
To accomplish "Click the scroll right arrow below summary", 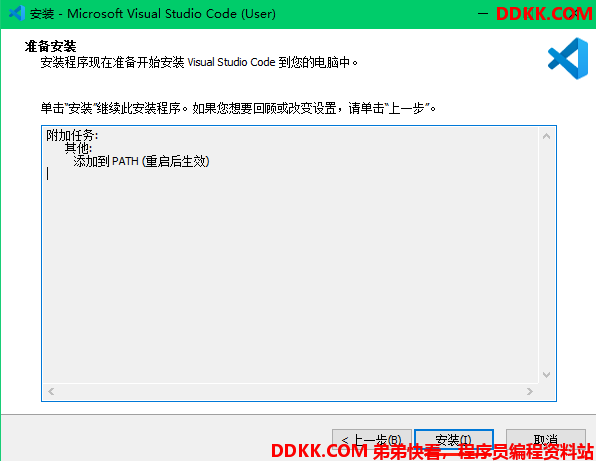I will click(529, 391).
